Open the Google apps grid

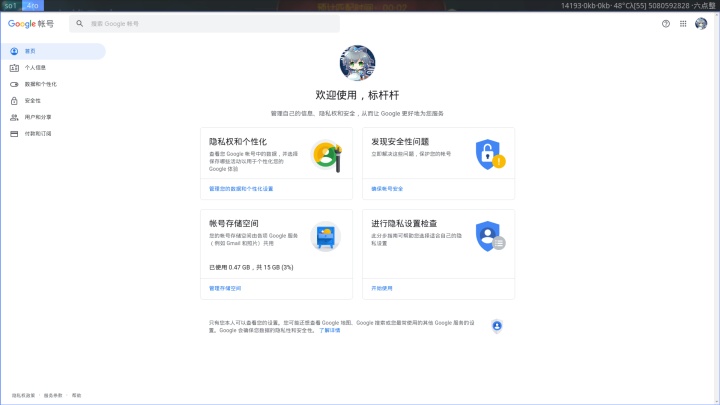[x=683, y=24]
